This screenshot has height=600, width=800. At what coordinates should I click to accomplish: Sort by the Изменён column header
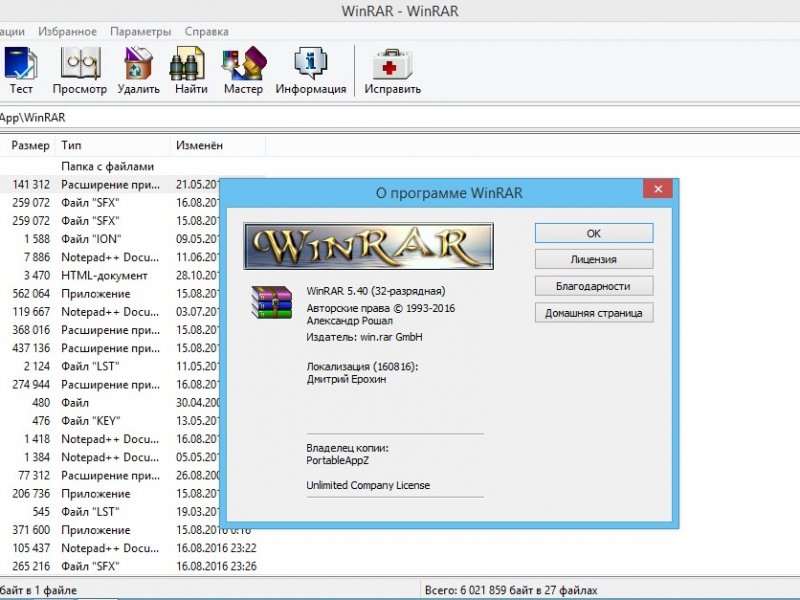point(217,145)
